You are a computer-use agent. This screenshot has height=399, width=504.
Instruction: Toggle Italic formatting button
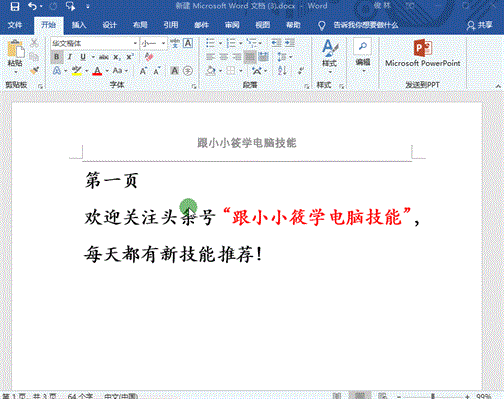70,57
